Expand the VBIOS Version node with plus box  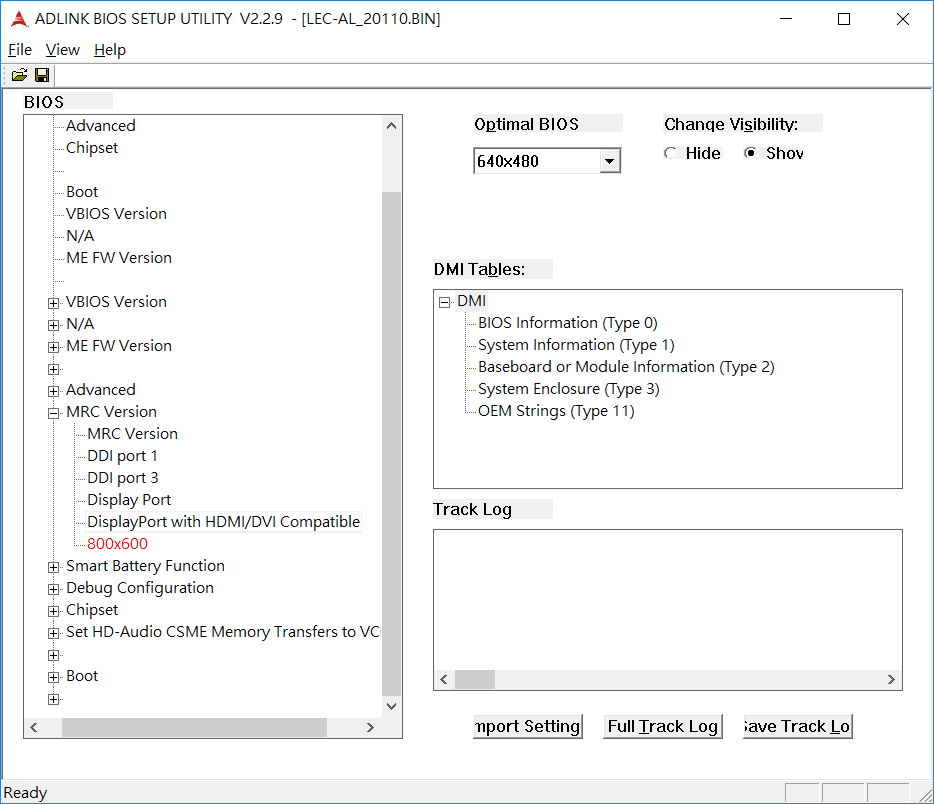pos(54,303)
